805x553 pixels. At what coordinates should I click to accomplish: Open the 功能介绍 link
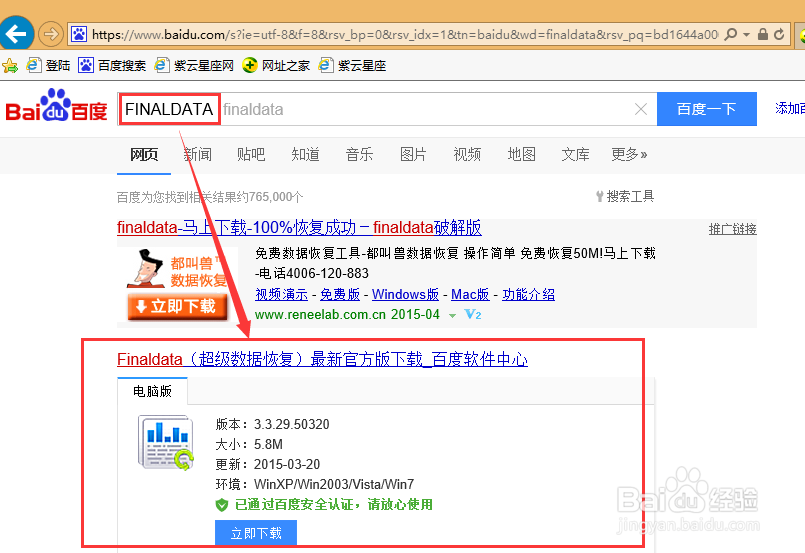coord(529,294)
